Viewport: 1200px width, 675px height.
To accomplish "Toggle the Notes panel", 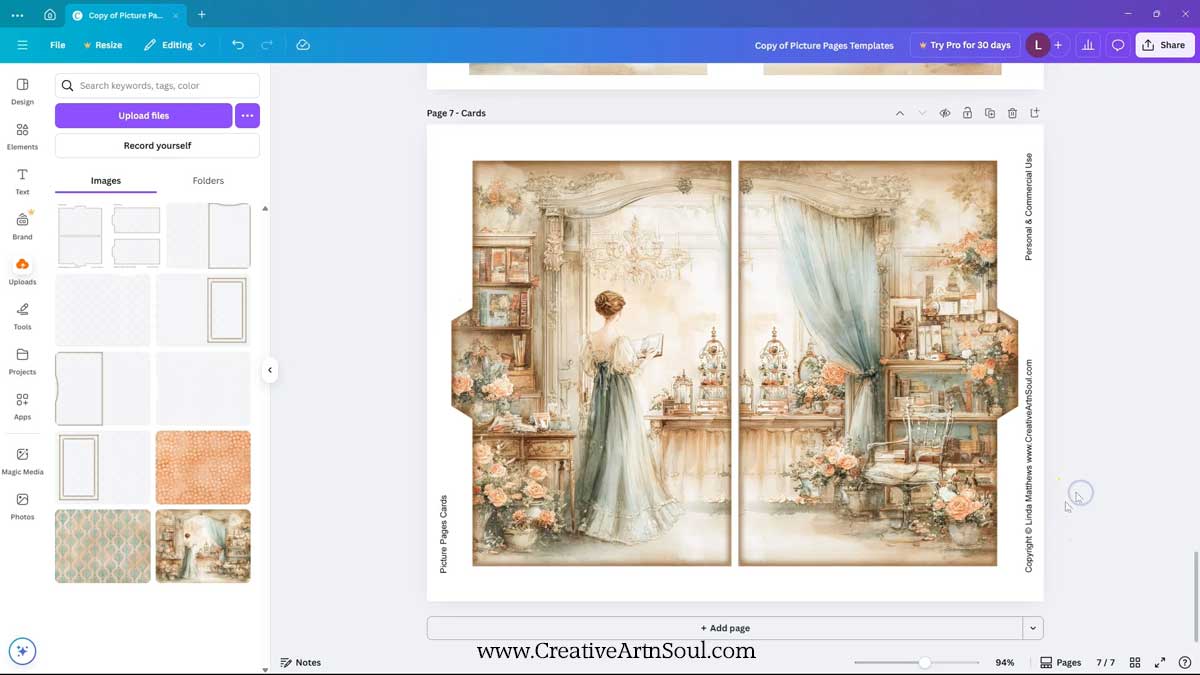I will (301, 662).
